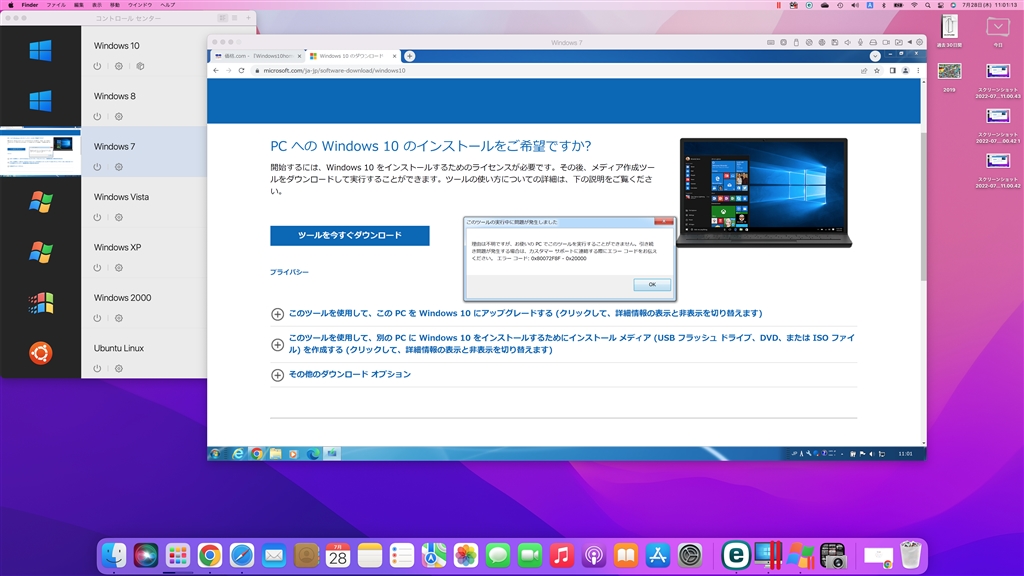Click the OK button in the error dialog

pos(652,284)
